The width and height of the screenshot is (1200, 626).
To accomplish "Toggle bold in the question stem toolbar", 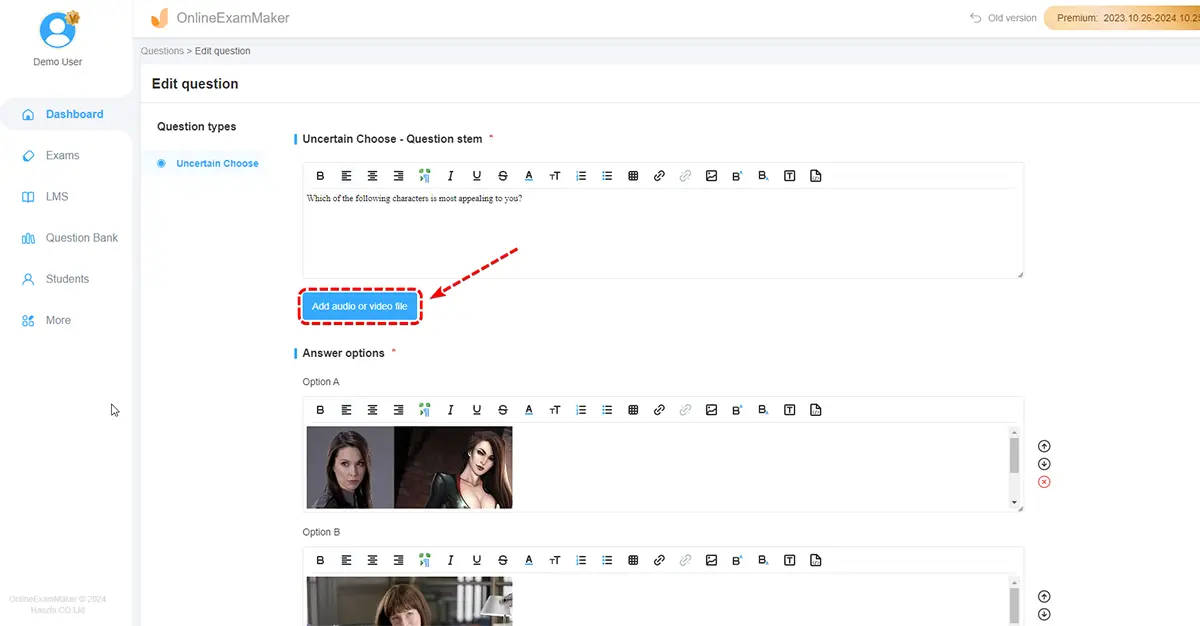I will [321, 176].
